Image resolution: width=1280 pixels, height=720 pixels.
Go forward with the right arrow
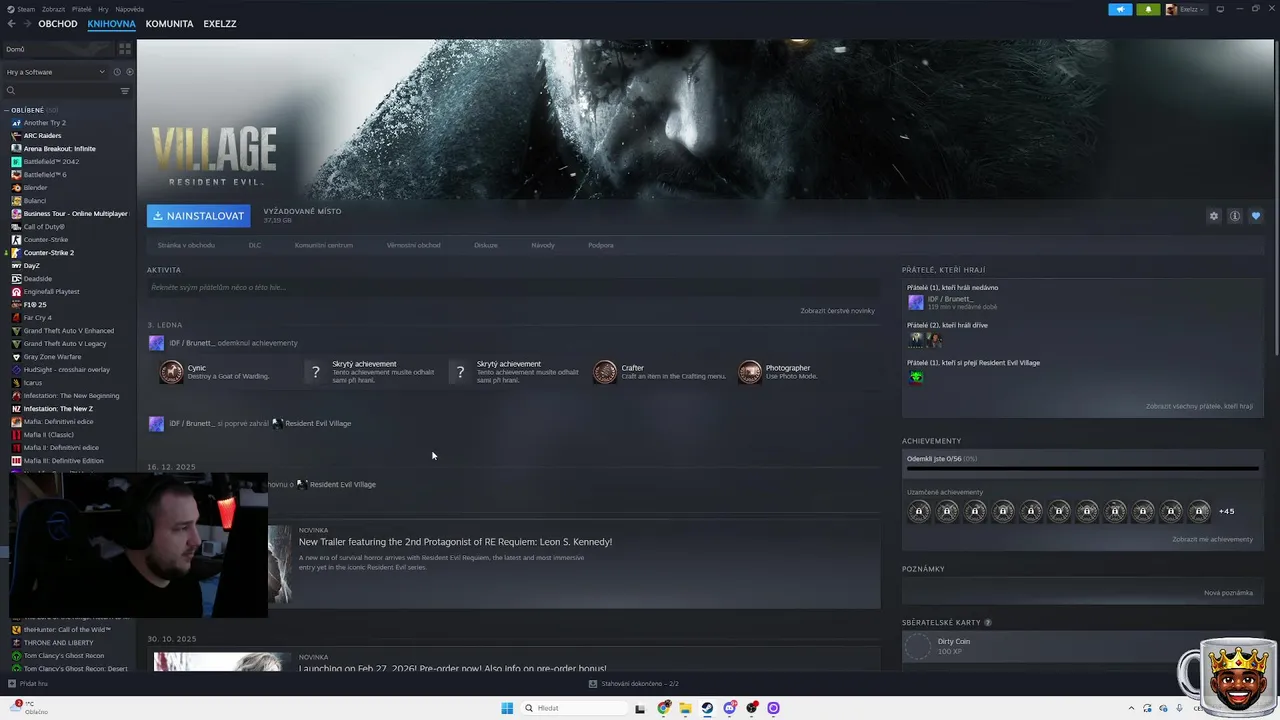point(28,24)
